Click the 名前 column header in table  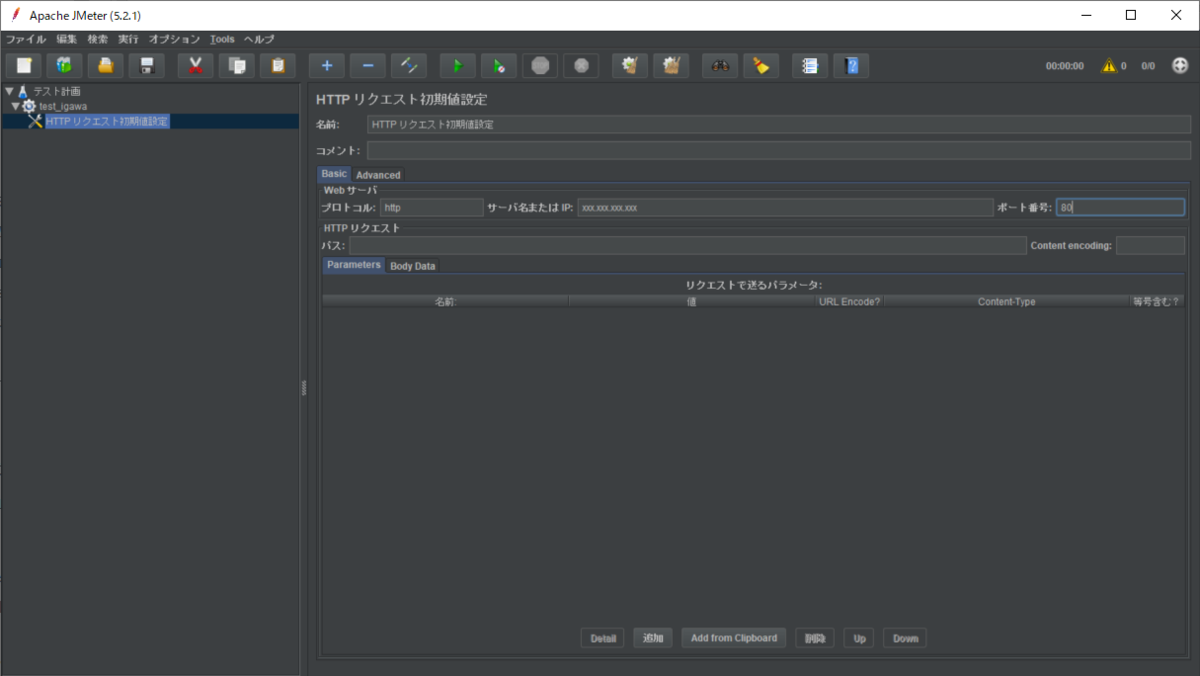click(x=446, y=301)
